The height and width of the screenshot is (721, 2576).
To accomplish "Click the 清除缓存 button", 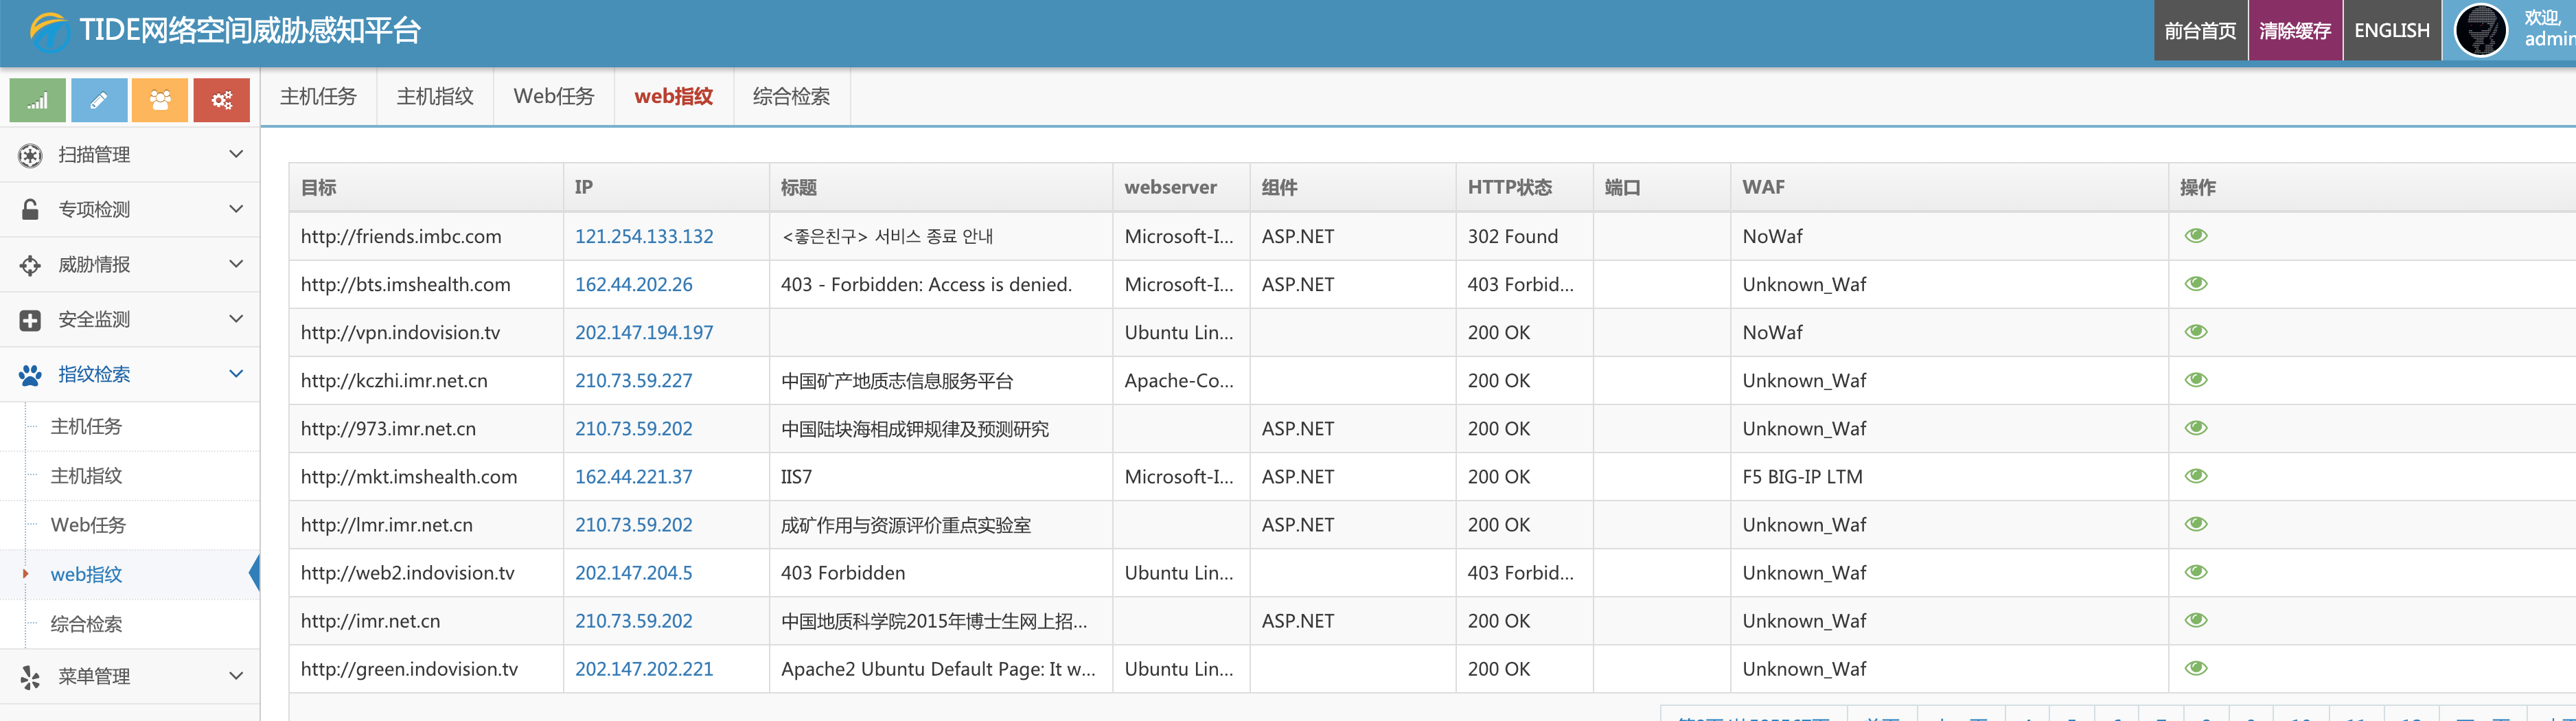I will (2295, 31).
